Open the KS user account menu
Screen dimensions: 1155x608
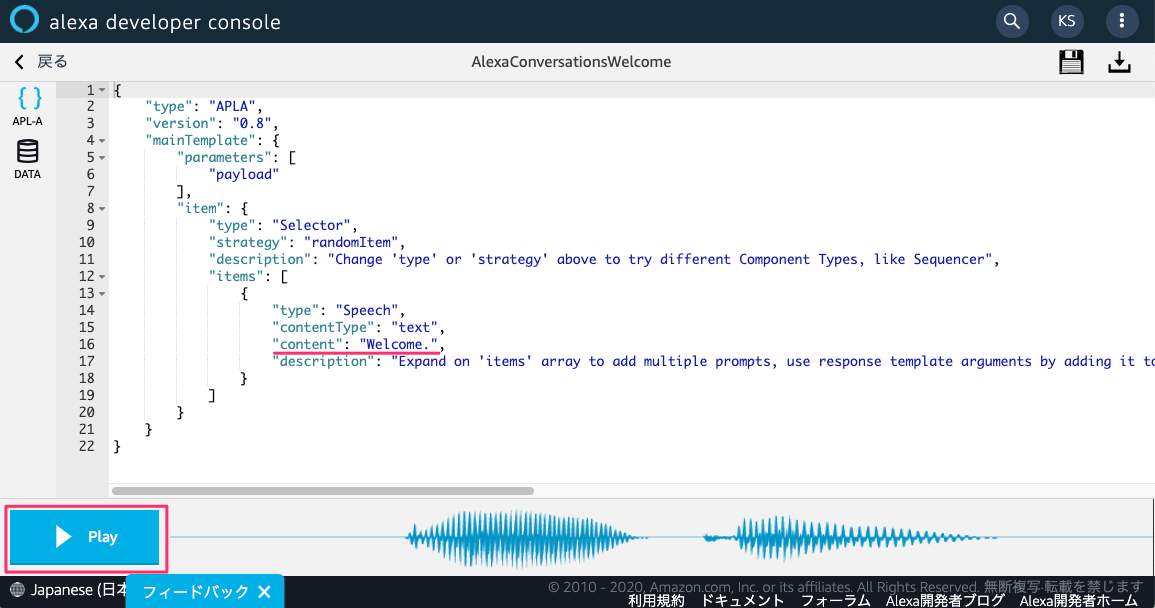pos(1067,21)
